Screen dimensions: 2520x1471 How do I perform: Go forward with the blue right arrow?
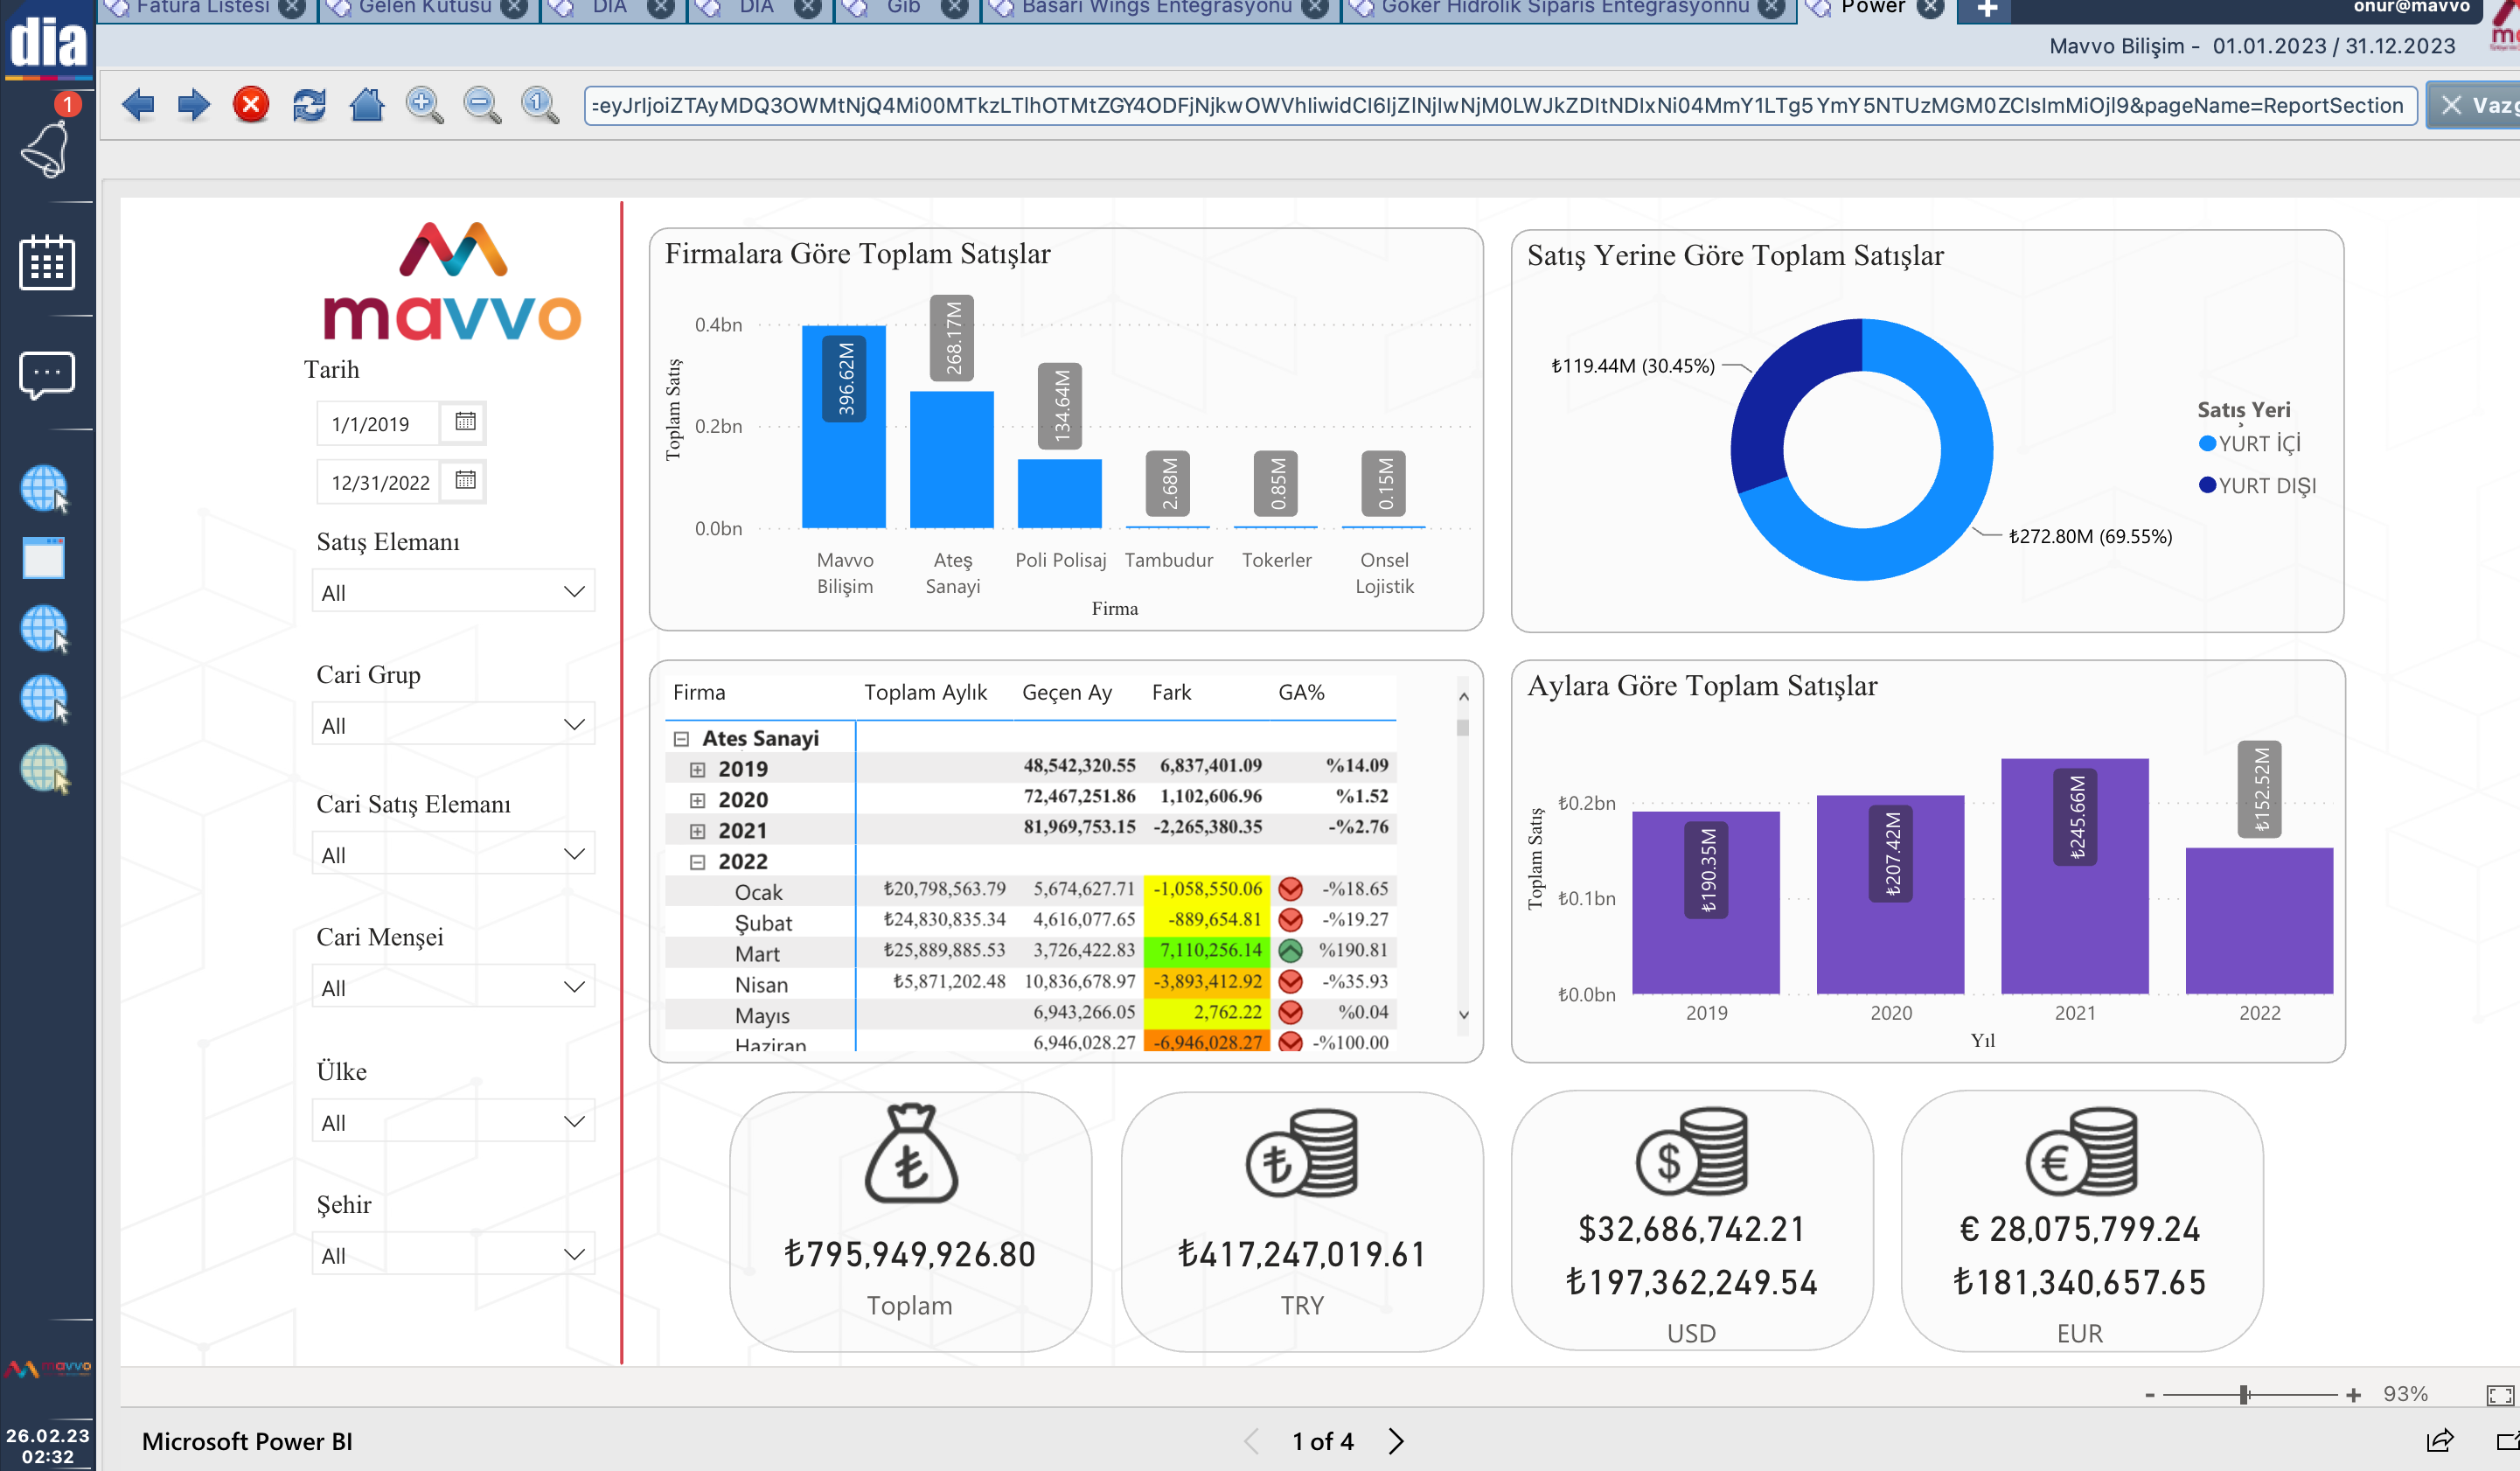click(x=194, y=105)
